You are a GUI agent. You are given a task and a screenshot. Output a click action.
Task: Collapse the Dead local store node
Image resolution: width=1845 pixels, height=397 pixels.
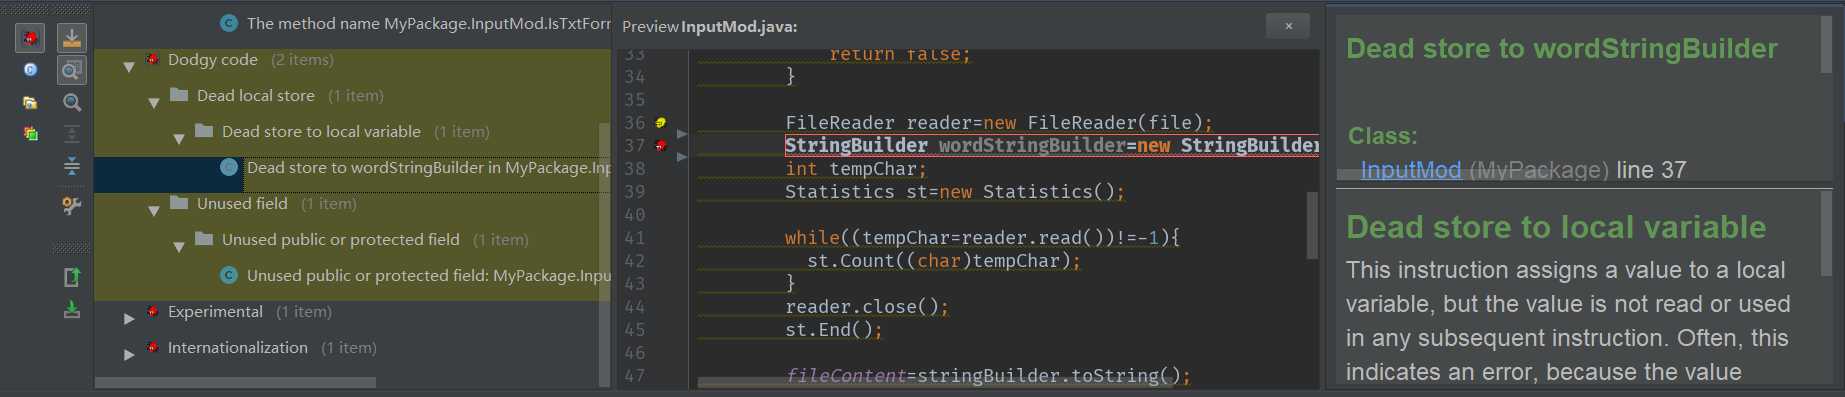coord(154,103)
